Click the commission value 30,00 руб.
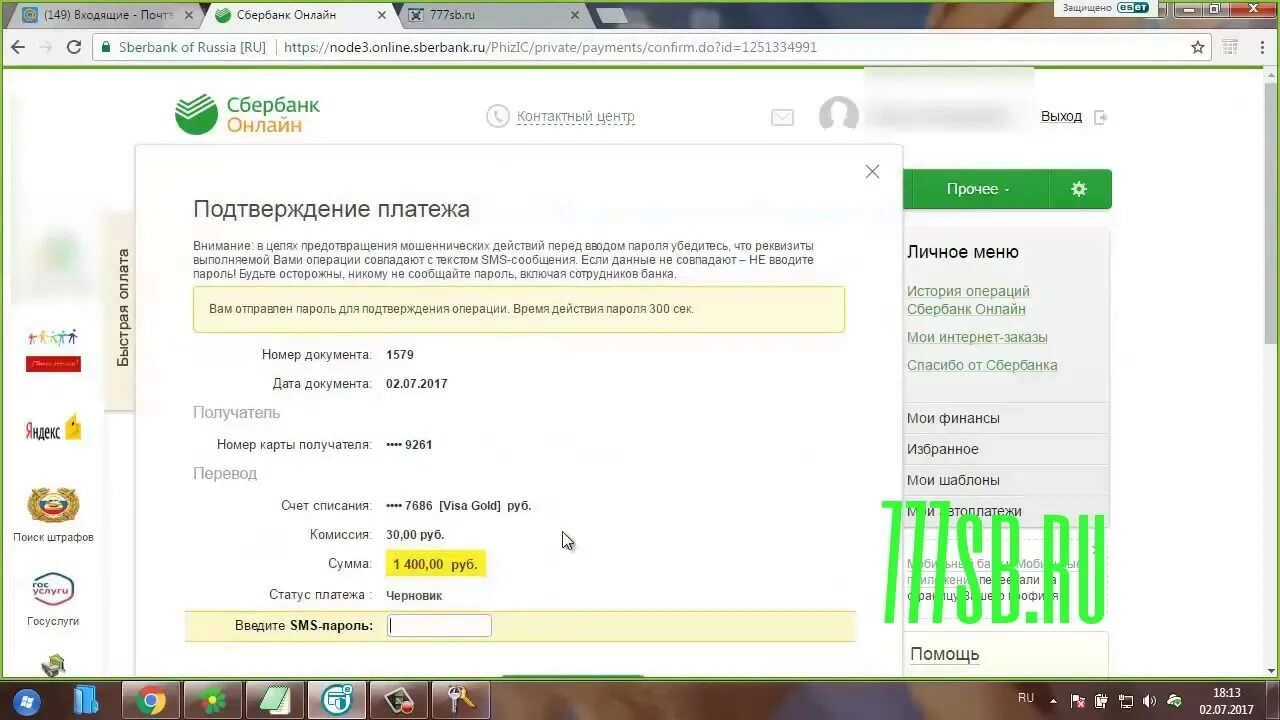The height and width of the screenshot is (720, 1280). point(415,535)
